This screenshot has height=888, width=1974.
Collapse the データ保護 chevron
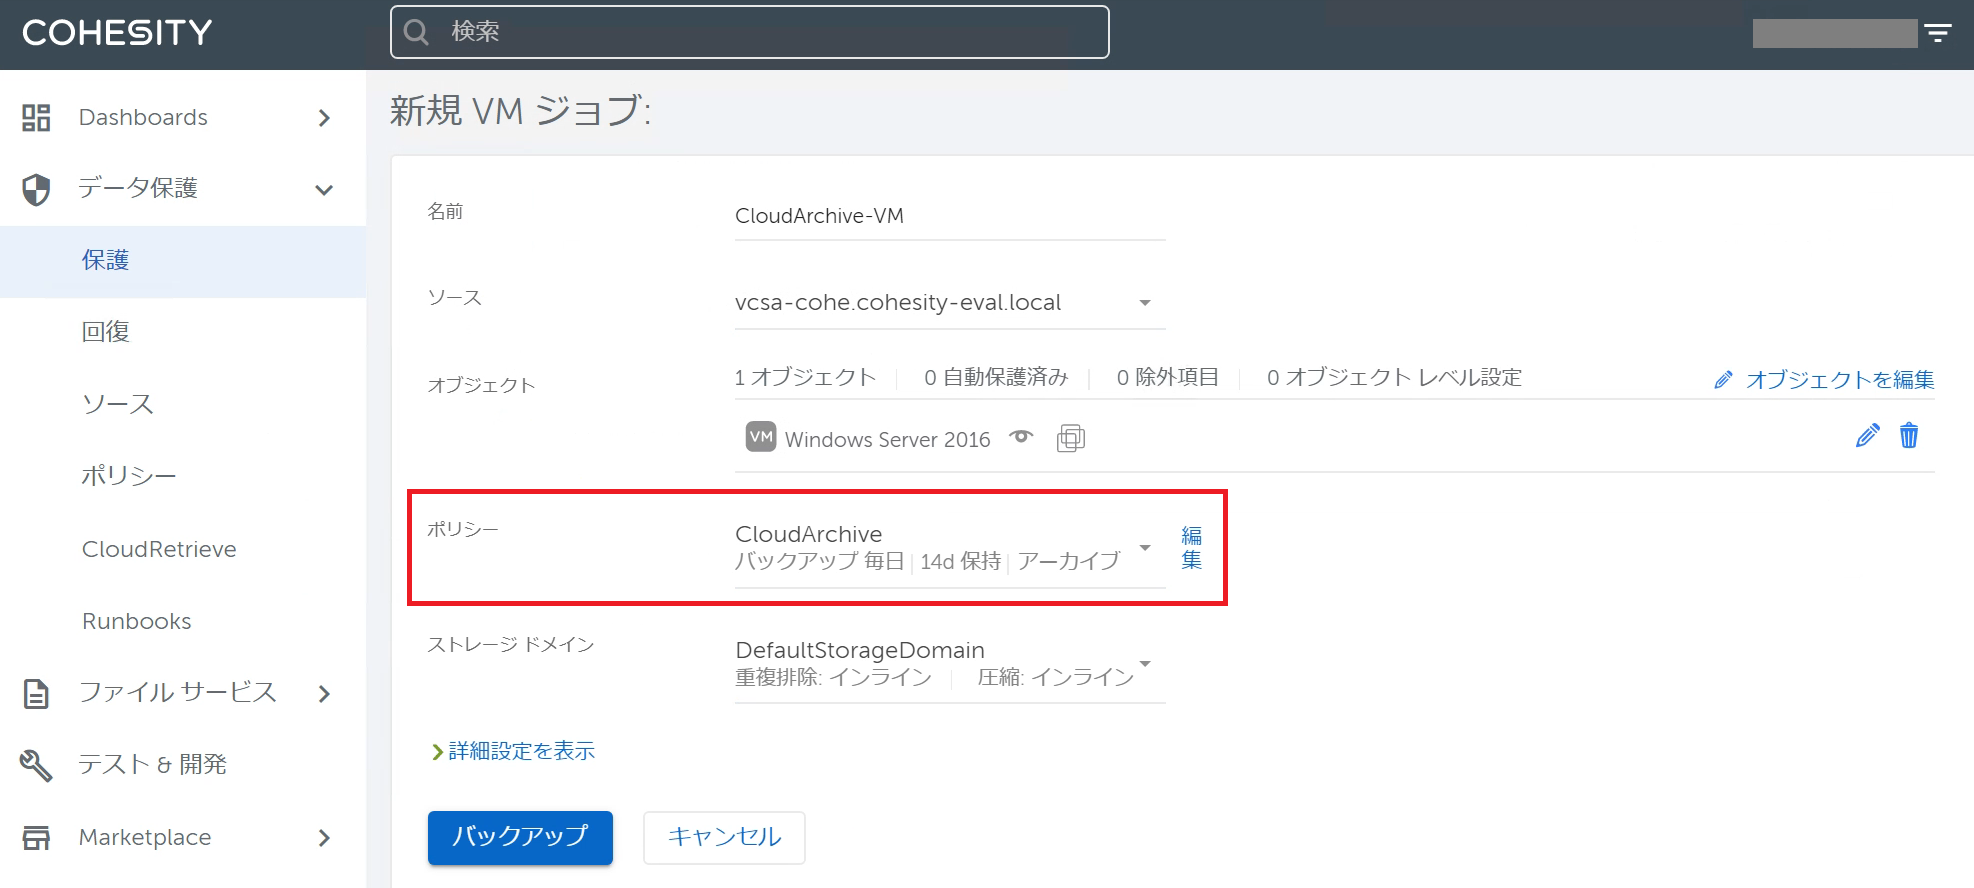click(324, 190)
